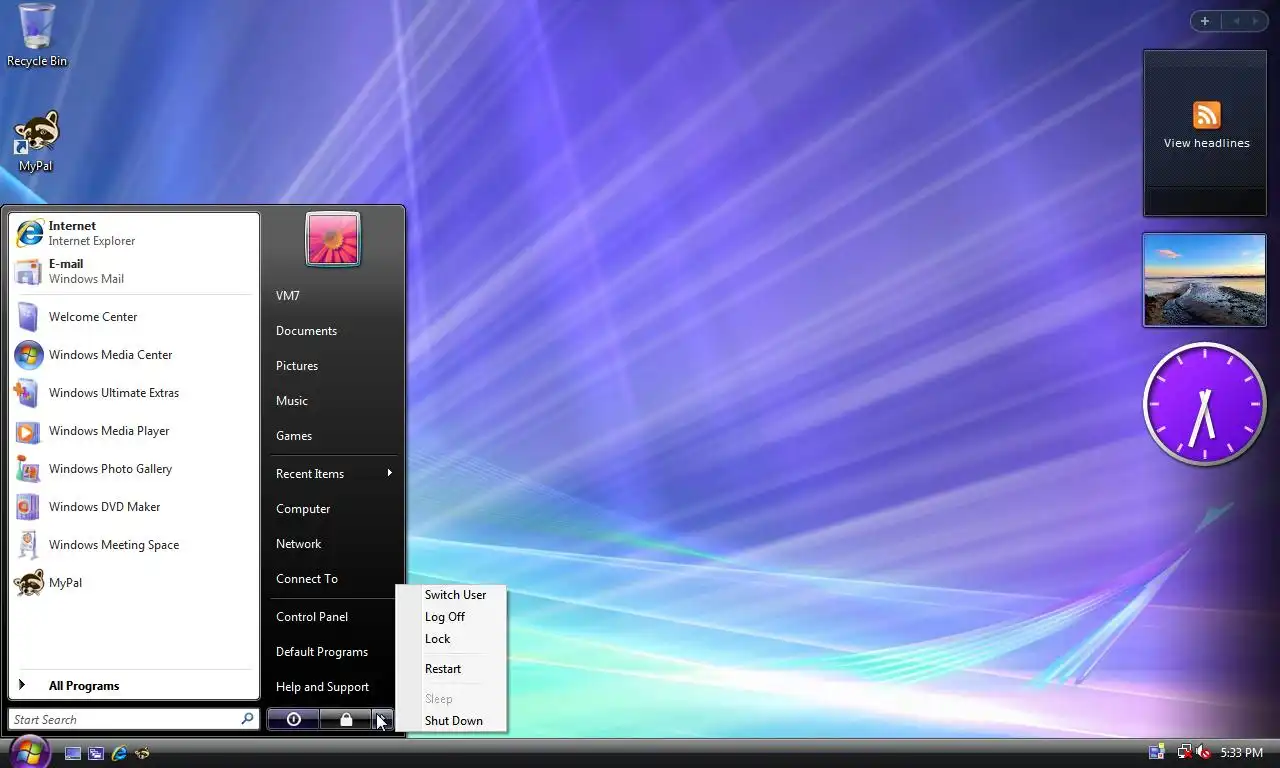Click Show Desktop in Quick Launch

pos(73,753)
